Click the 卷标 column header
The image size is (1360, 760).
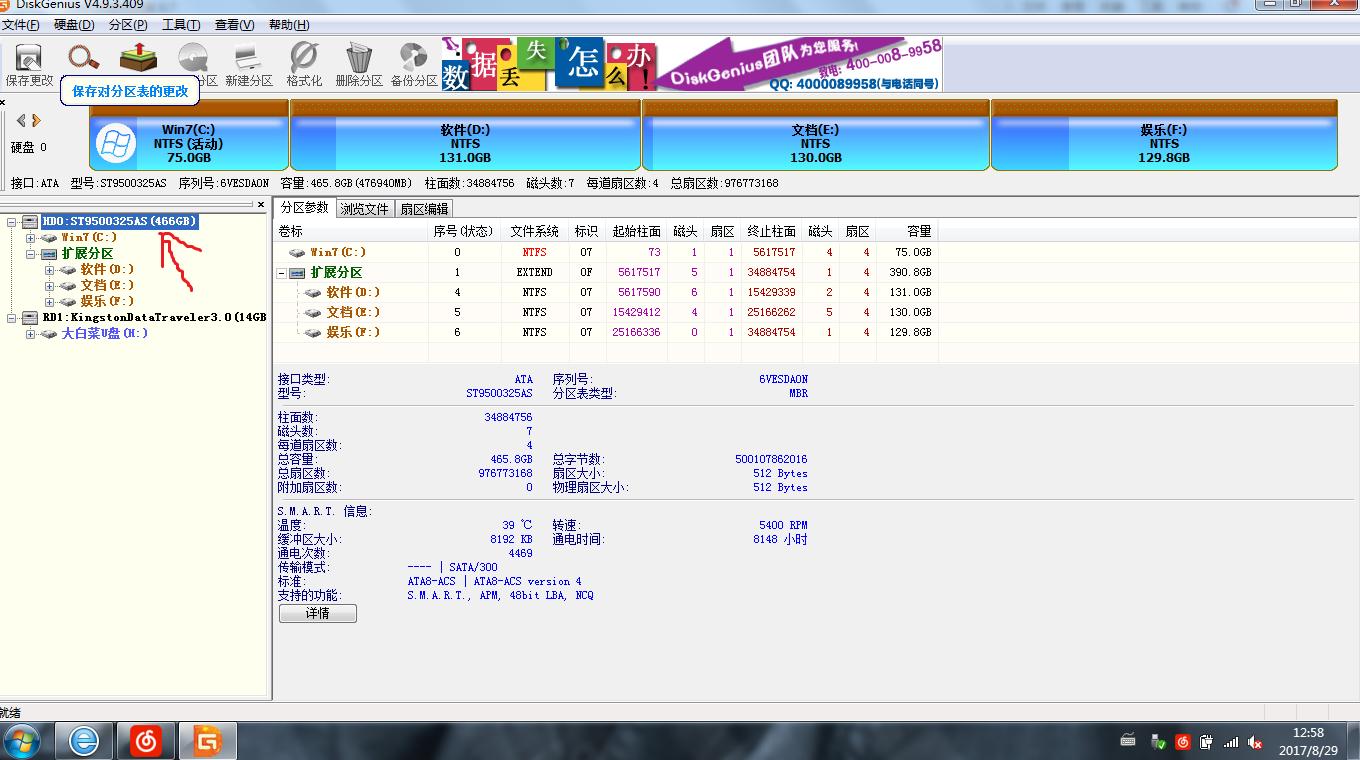pyautogui.click(x=351, y=232)
